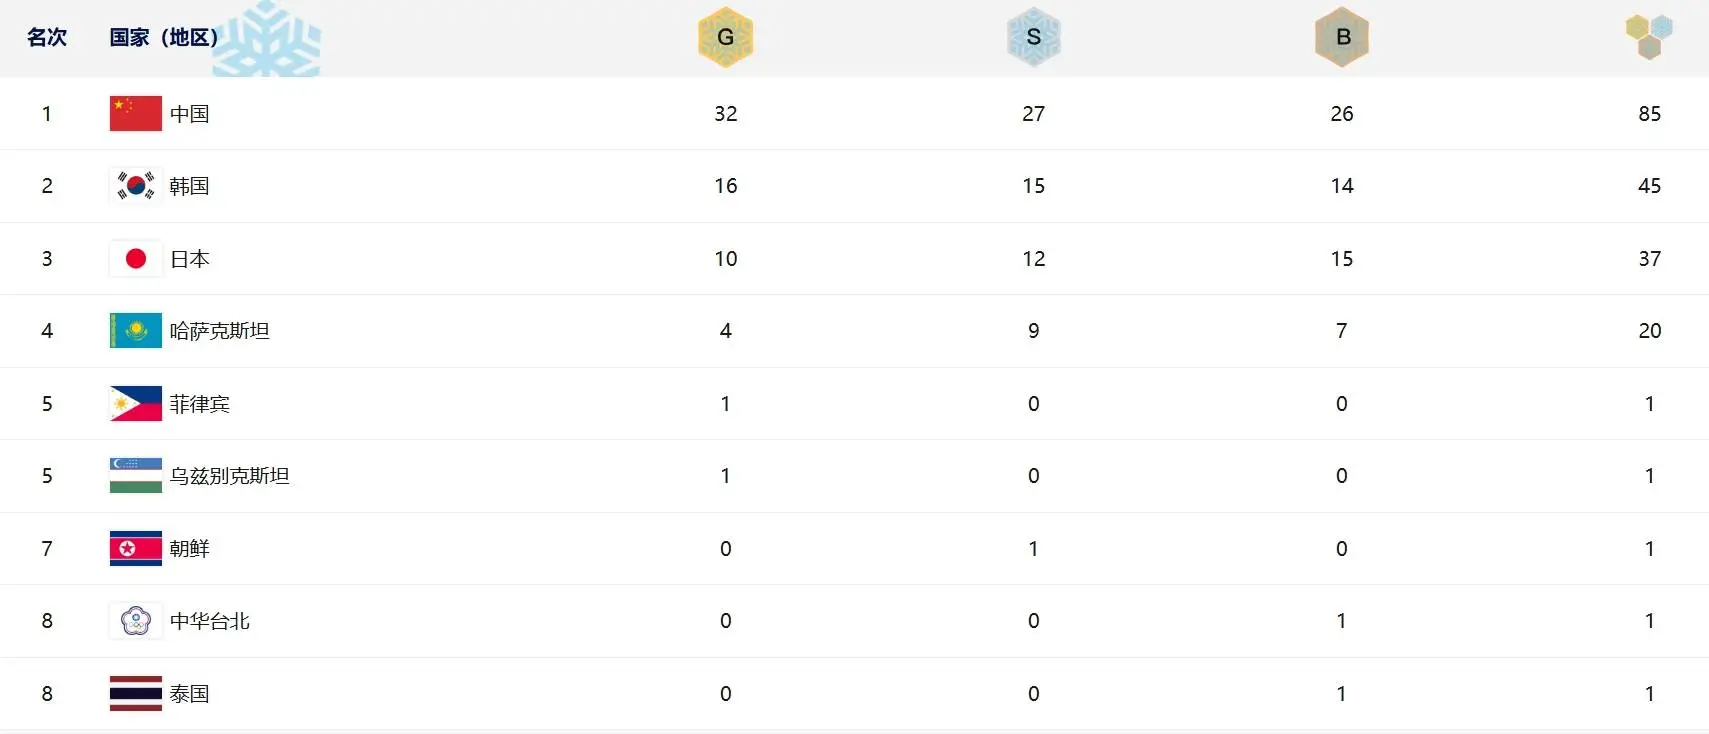Select the 乌兹别克斯坦 country name

pyautogui.click(x=230, y=476)
